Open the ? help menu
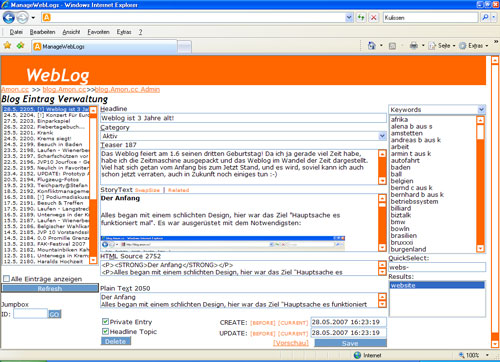The image size is (500, 362). pyautogui.click(x=140, y=32)
